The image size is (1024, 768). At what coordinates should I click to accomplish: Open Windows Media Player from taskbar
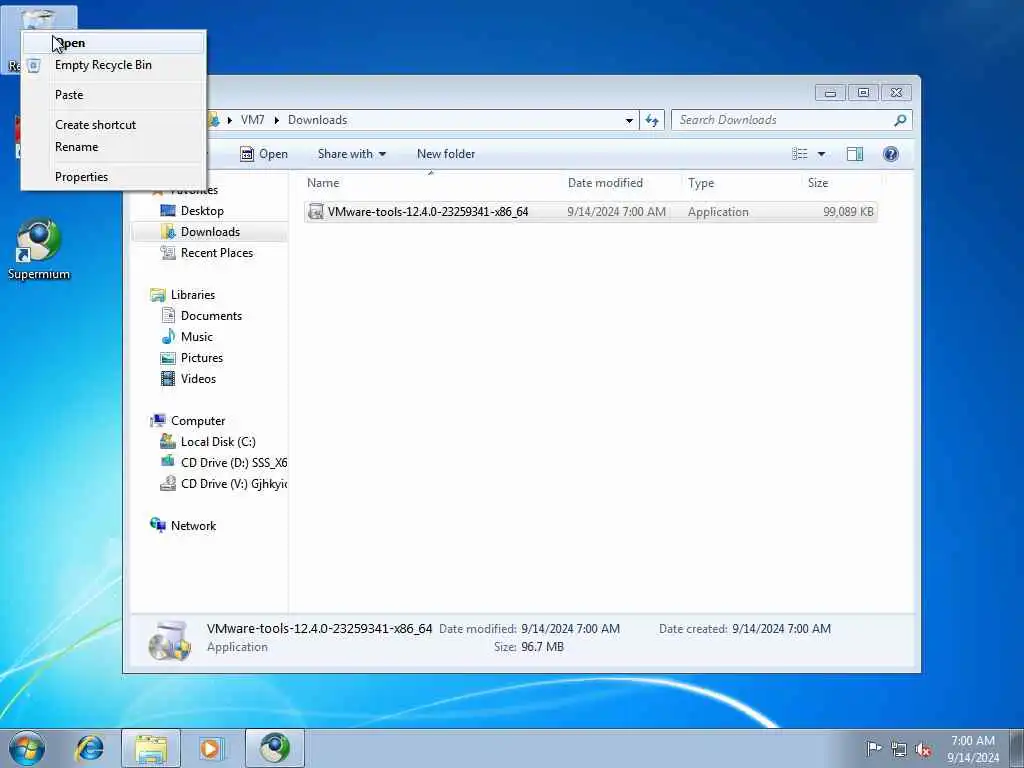[x=212, y=748]
